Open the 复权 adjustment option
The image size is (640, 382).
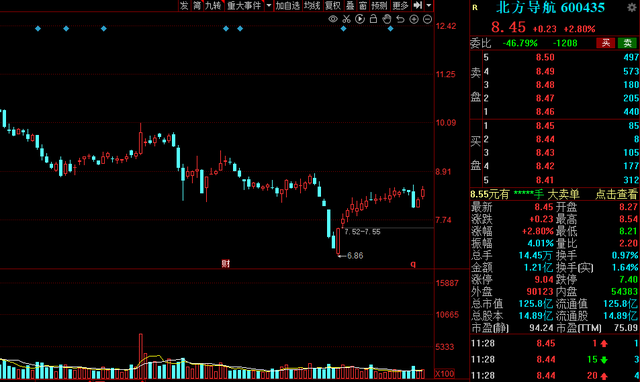tap(333, 5)
